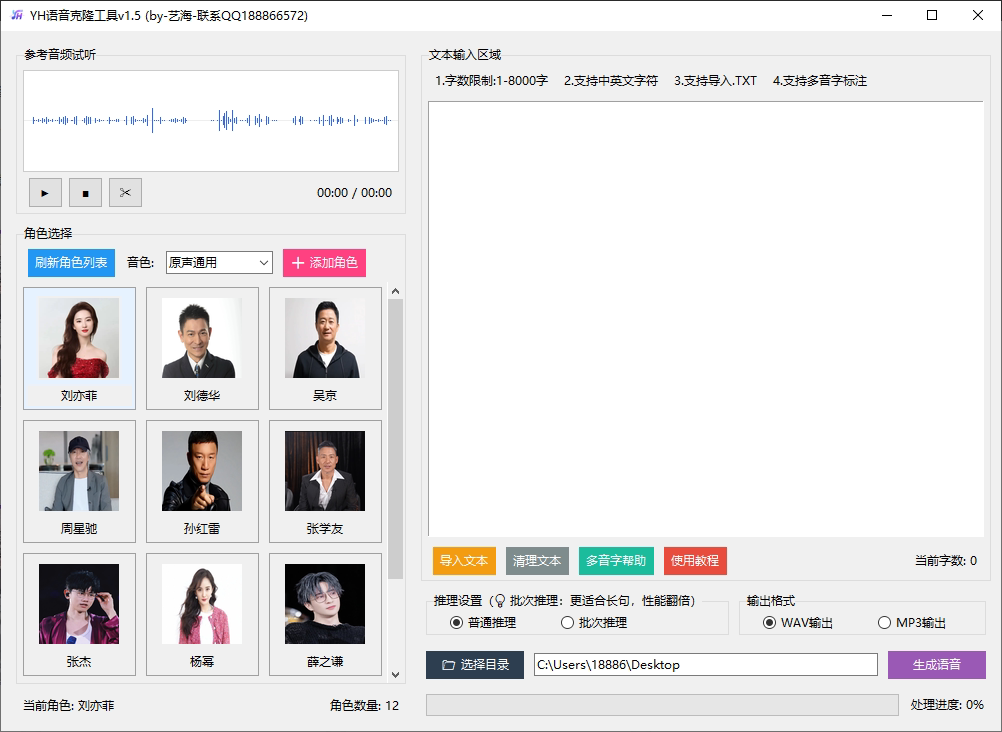The width and height of the screenshot is (1002, 732).
Task: Import text with 导入文本 button
Action: [464, 561]
